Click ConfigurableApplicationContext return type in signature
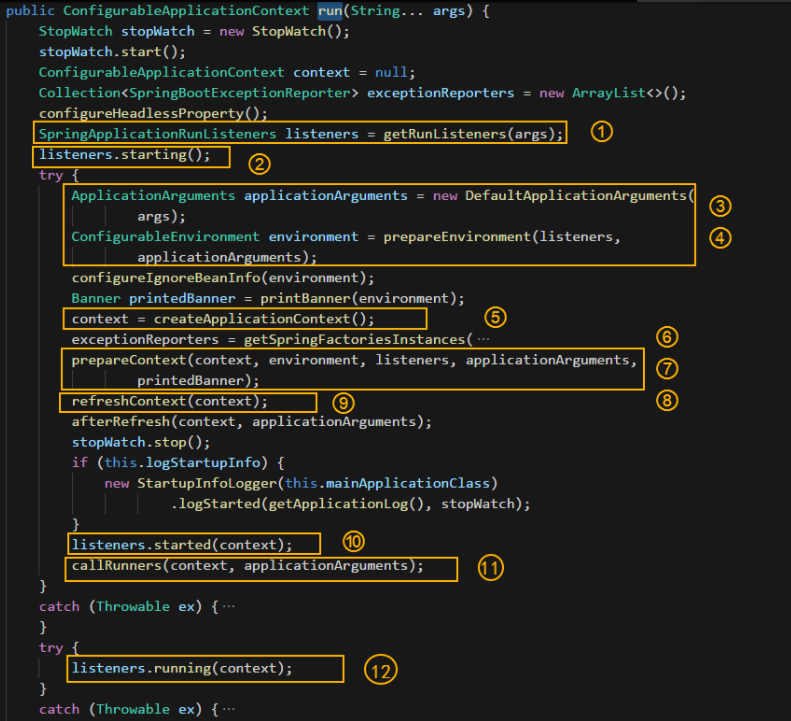Image resolution: width=791 pixels, height=721 pixels. click(x=186, y=11)
